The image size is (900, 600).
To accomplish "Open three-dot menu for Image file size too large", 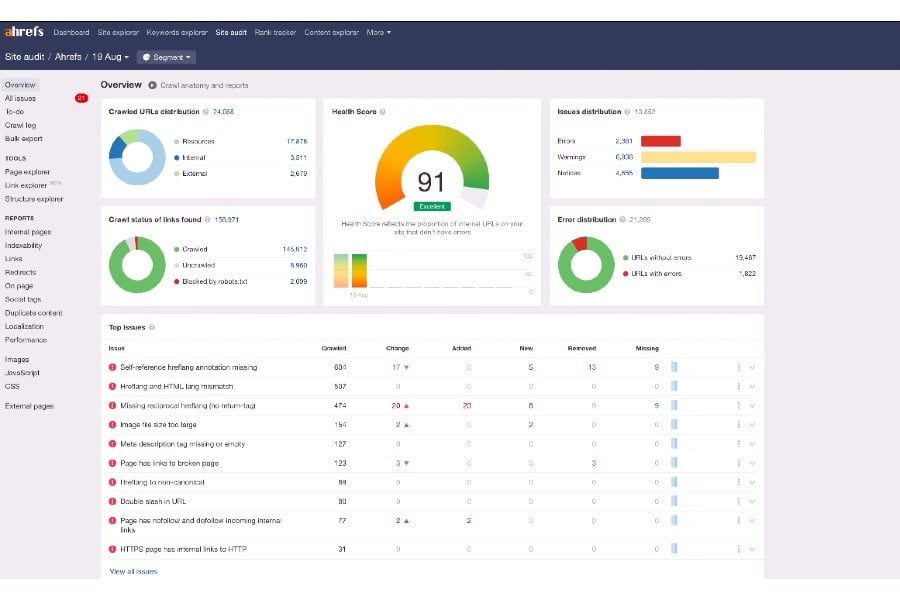I will [738, 424].
